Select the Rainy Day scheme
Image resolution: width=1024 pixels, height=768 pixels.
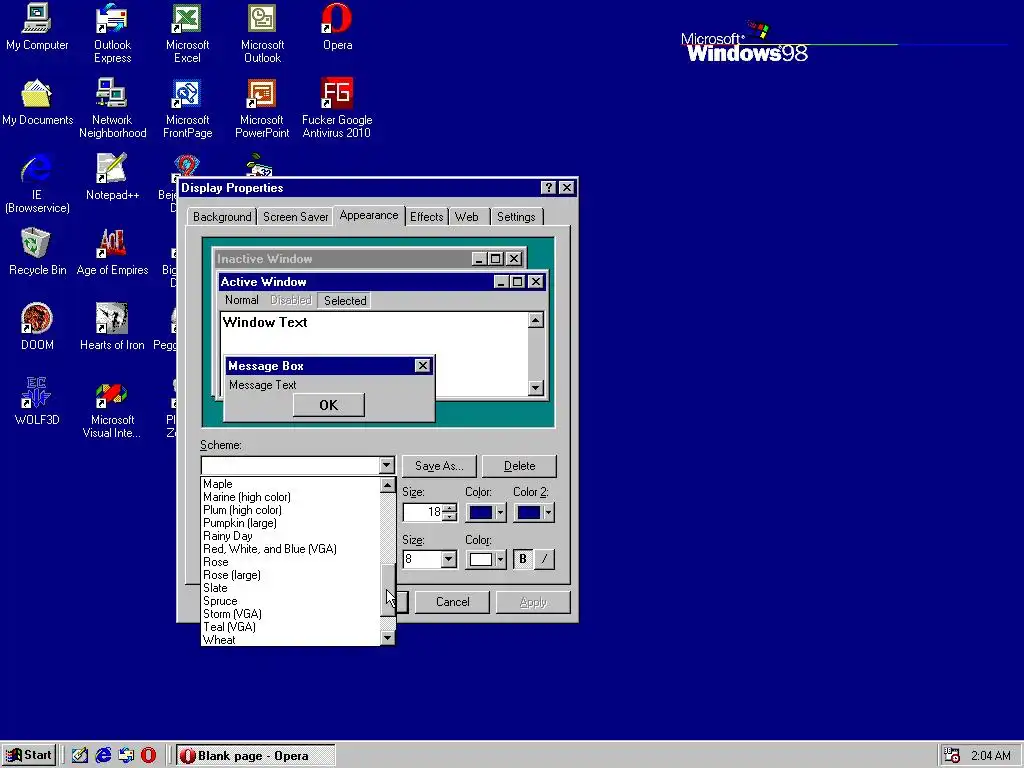290,536
